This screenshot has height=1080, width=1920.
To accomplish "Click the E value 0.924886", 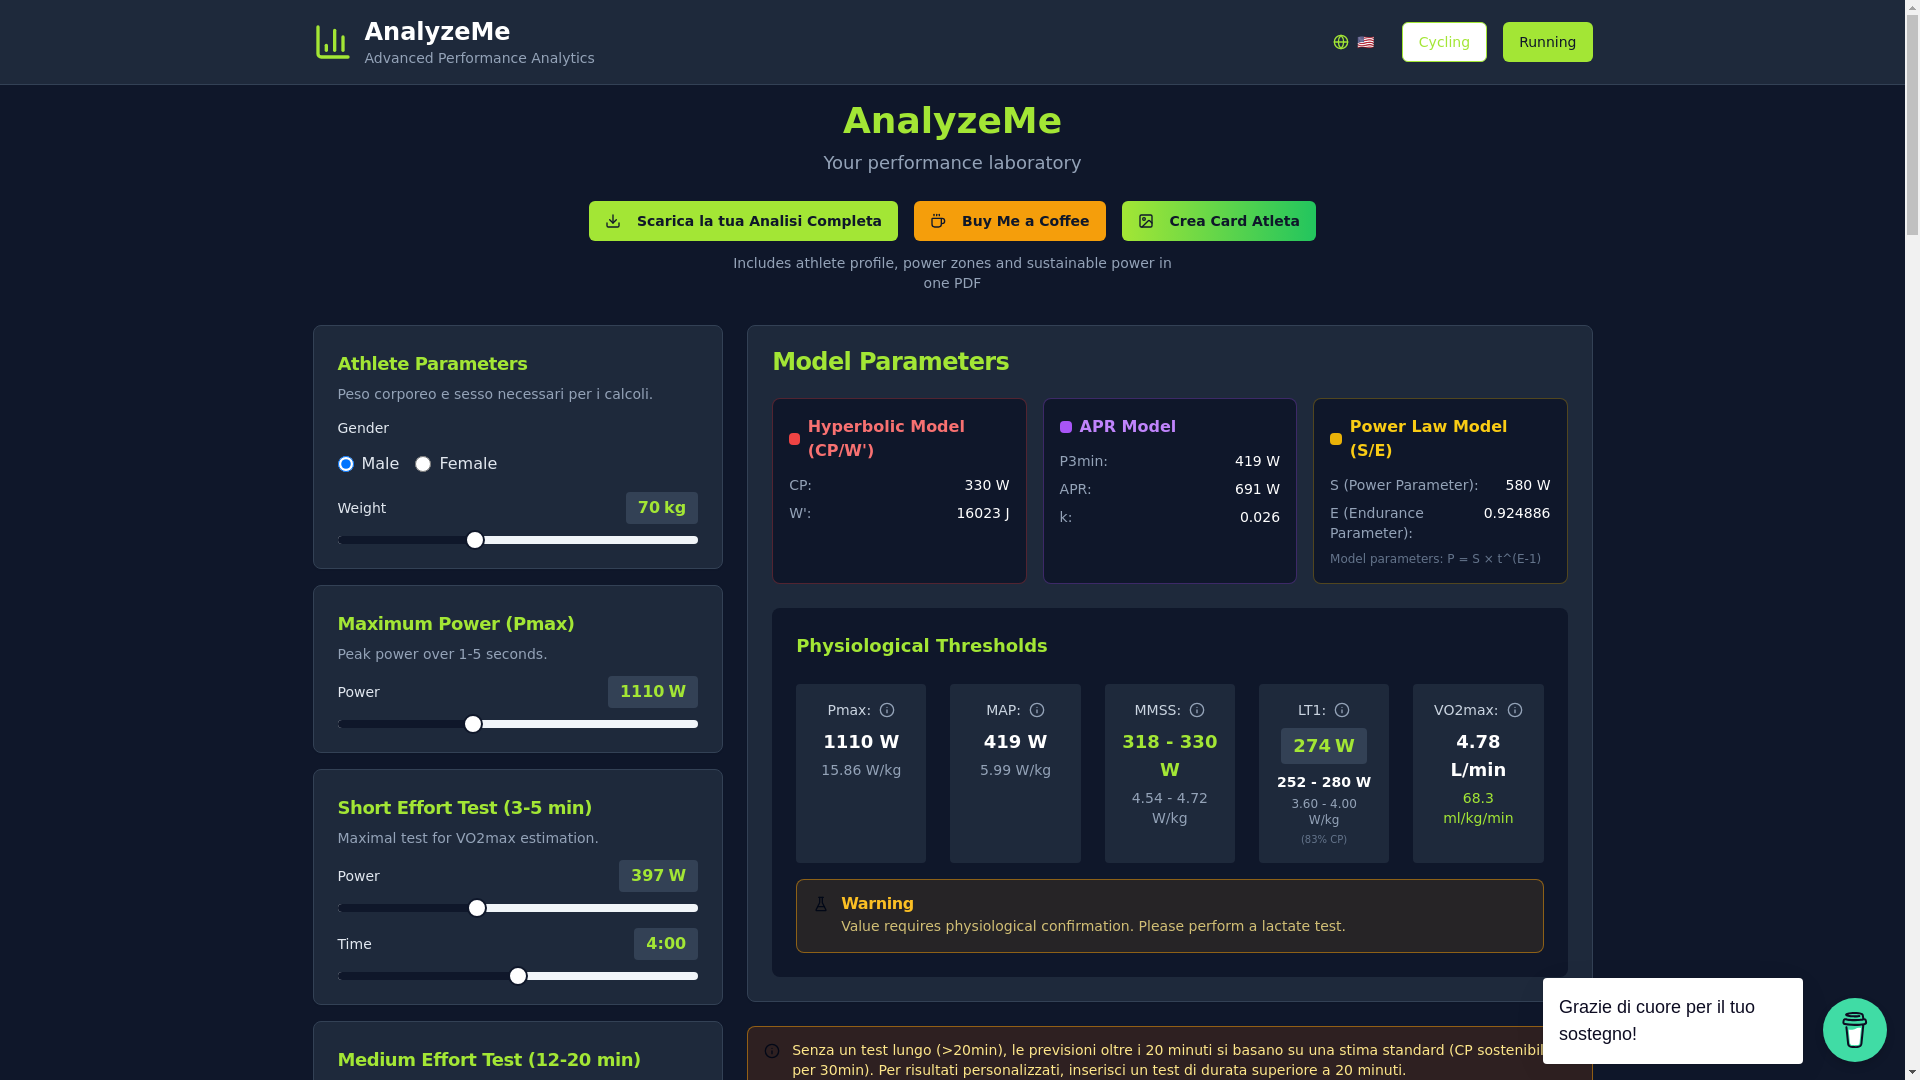I will click(x=1517, y=513).
